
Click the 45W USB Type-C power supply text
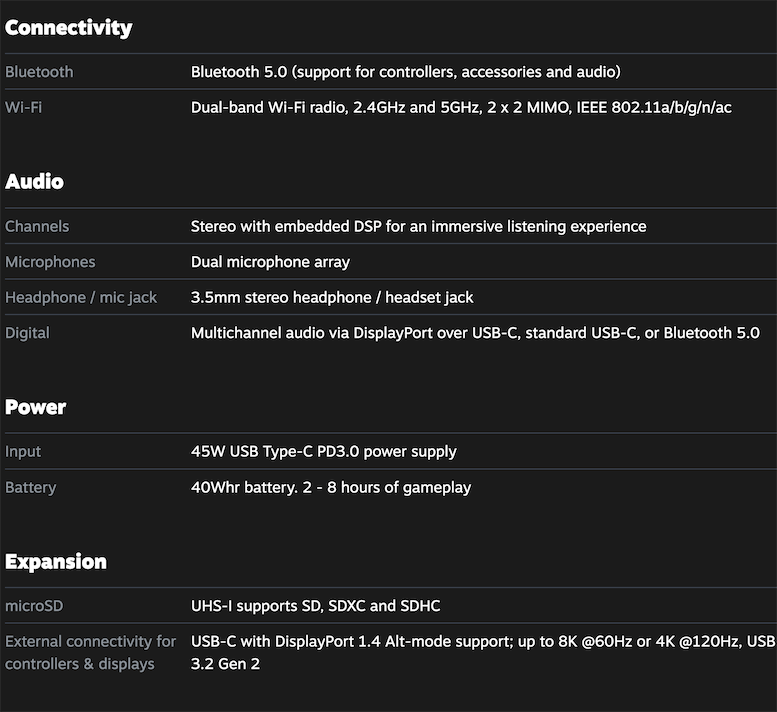(x=323, y=452)
